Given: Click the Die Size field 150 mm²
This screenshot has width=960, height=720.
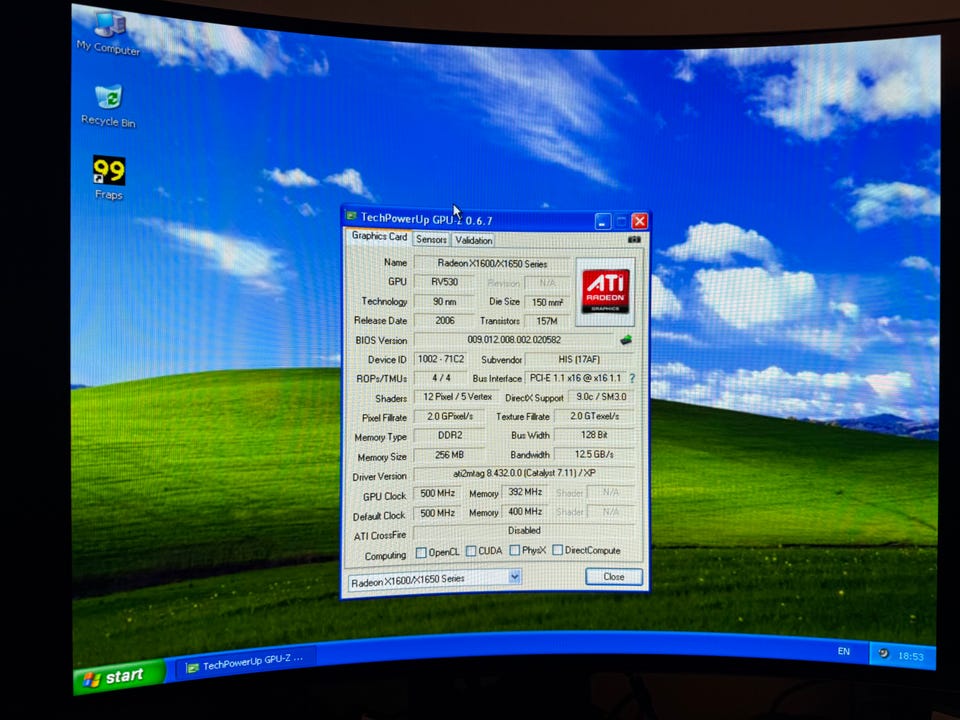Looking at the screenshot, I should click(547, 302).
